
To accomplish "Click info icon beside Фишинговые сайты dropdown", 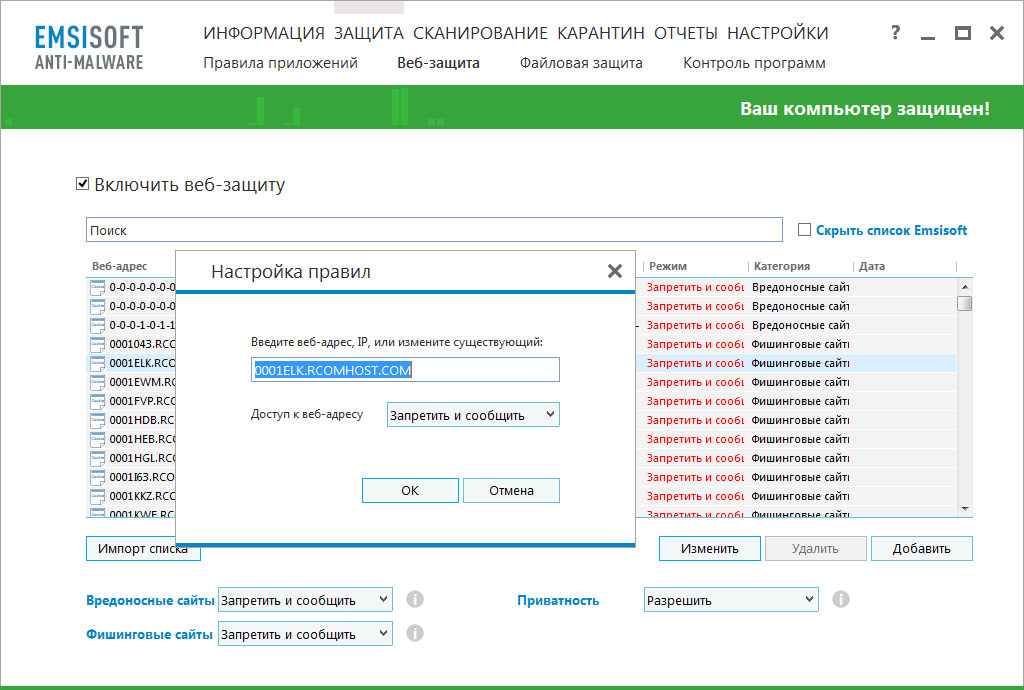I will (x=415, y=633).
